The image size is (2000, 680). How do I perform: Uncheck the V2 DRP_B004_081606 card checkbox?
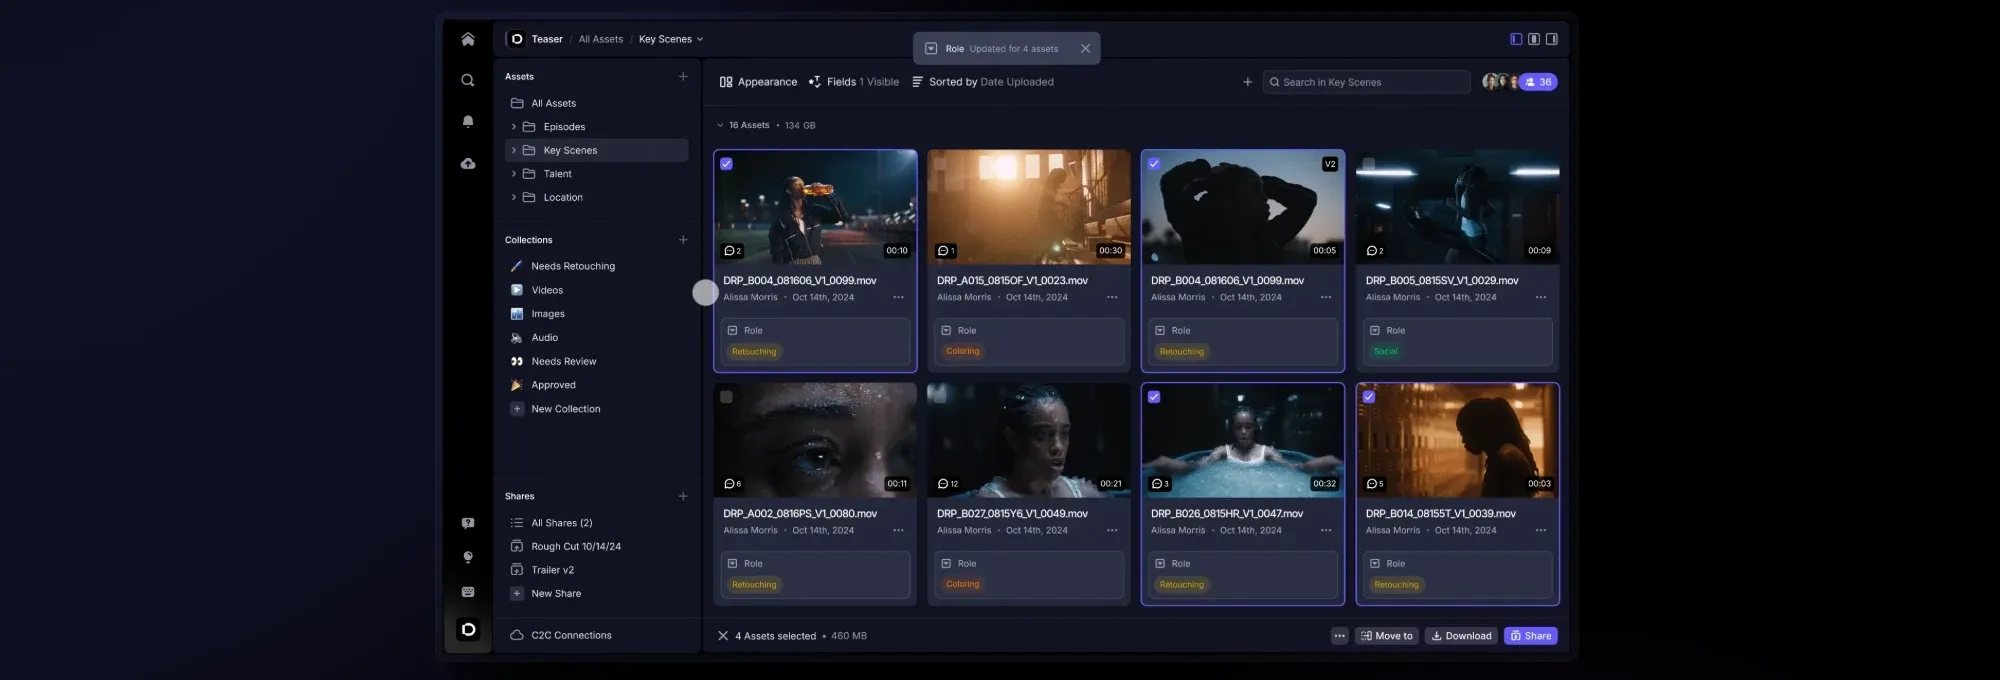[1154, 164]
